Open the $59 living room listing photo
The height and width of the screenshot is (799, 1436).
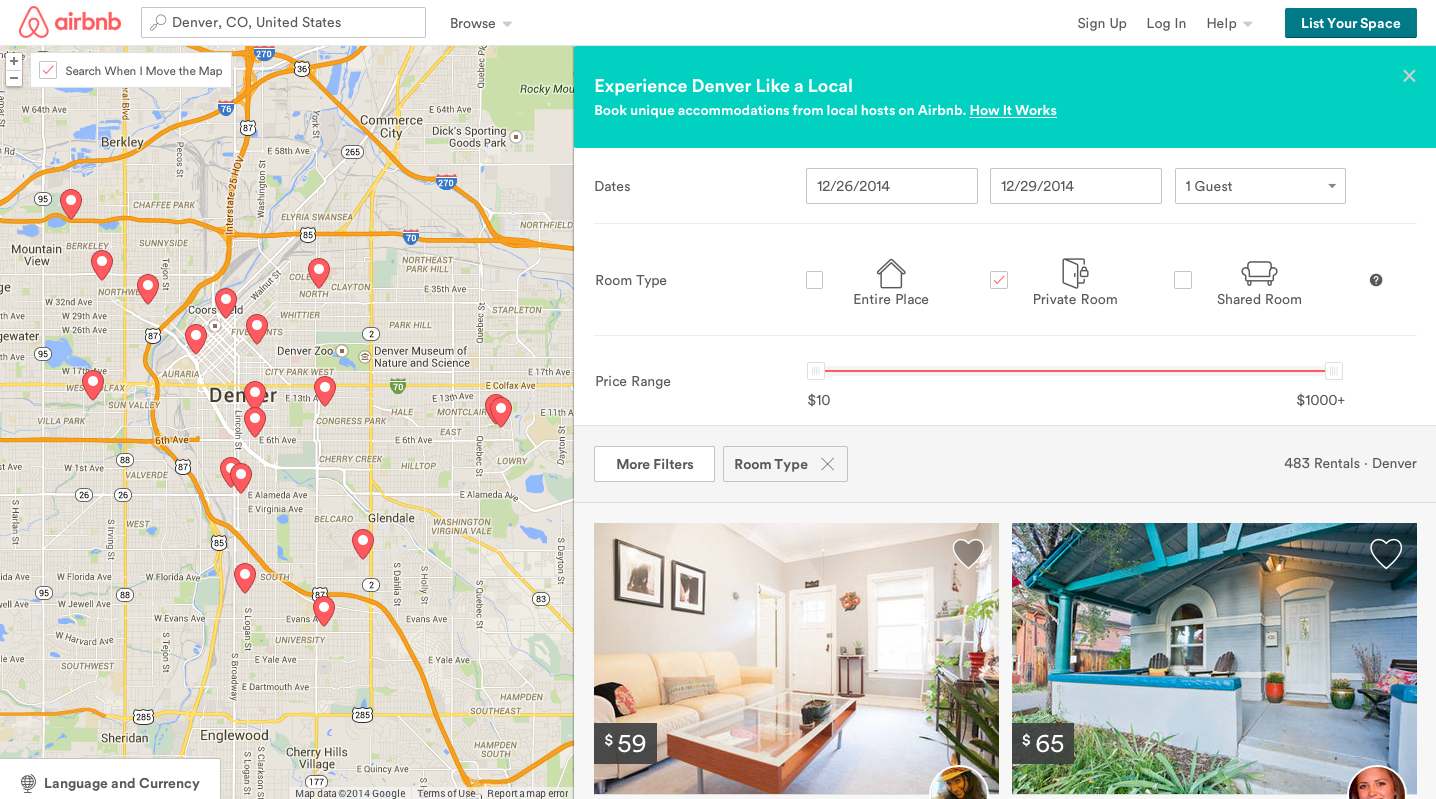796,658
